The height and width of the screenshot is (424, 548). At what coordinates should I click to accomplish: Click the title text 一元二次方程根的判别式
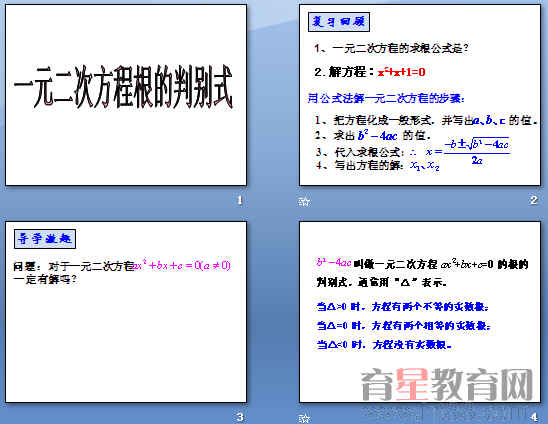[123, 87]
